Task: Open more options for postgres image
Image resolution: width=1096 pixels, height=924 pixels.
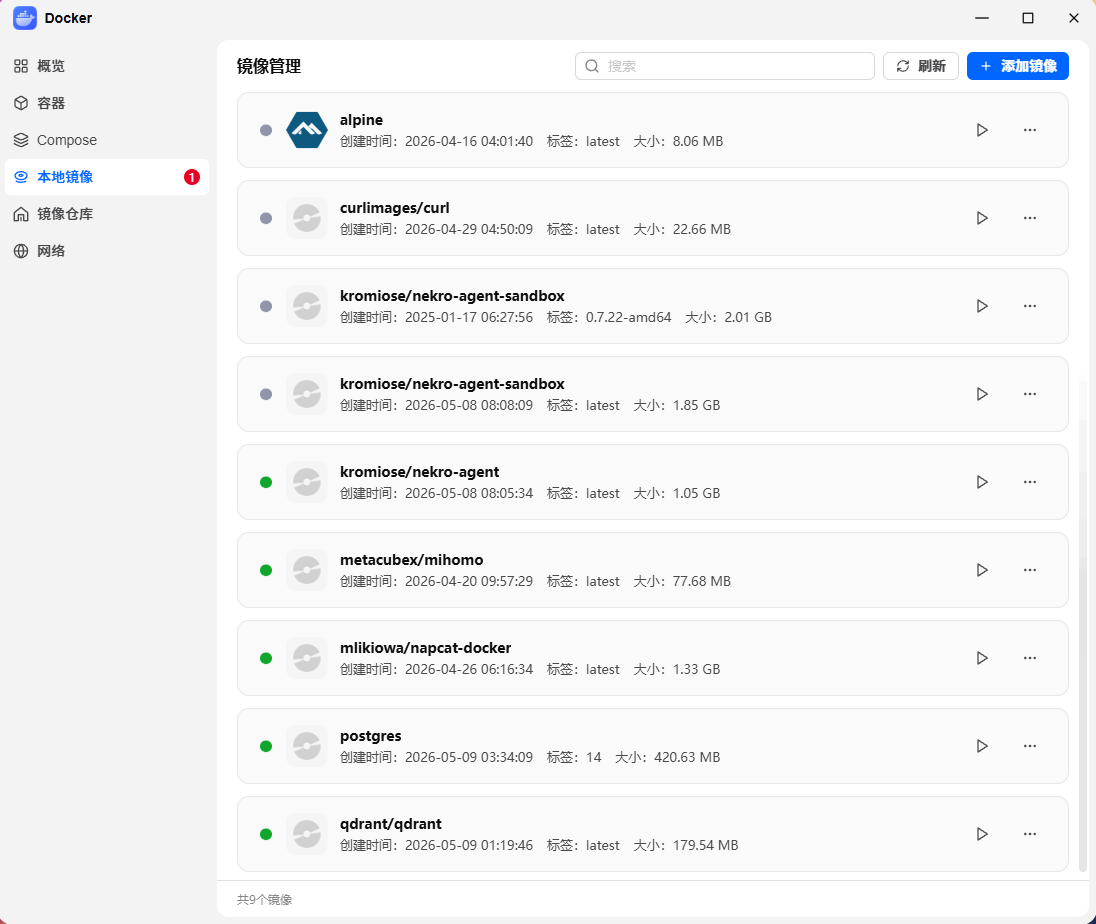Action: coord(1030,746)
